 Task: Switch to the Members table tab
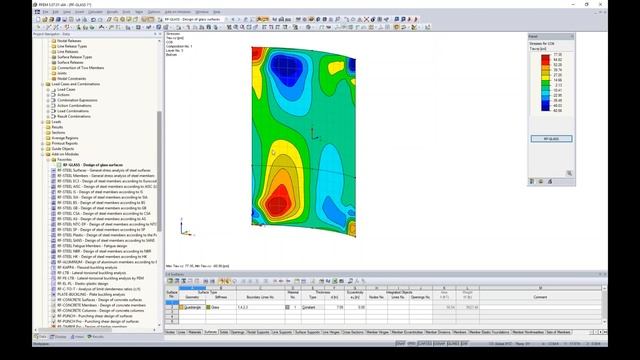tap(460, 332)
